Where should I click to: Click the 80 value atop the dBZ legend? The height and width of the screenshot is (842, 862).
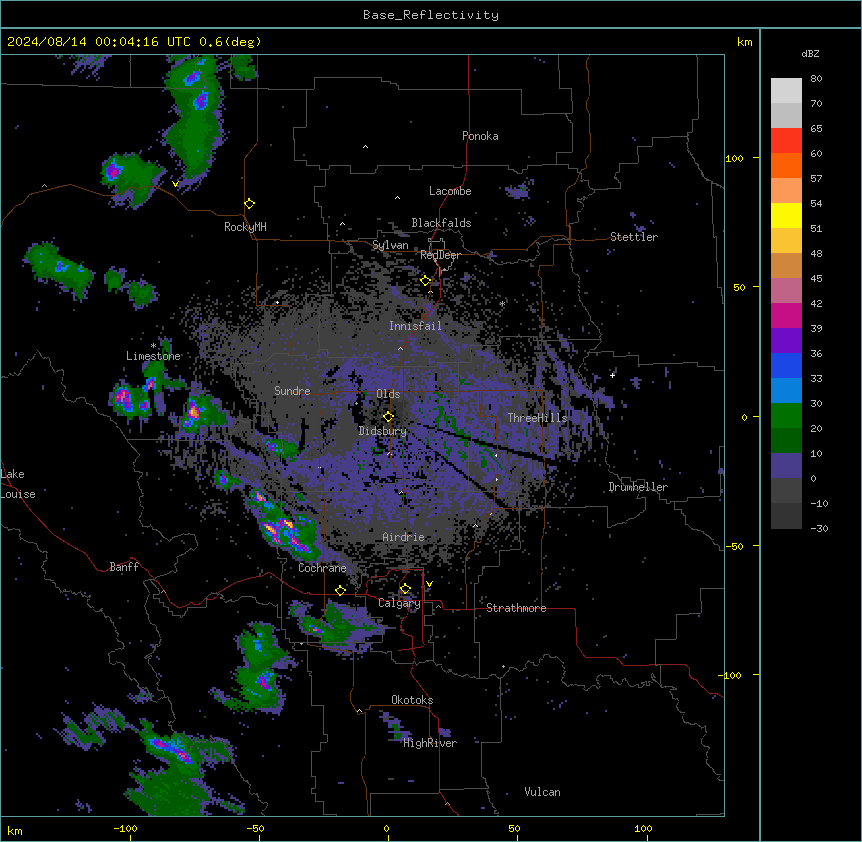[x=816, y=79]
